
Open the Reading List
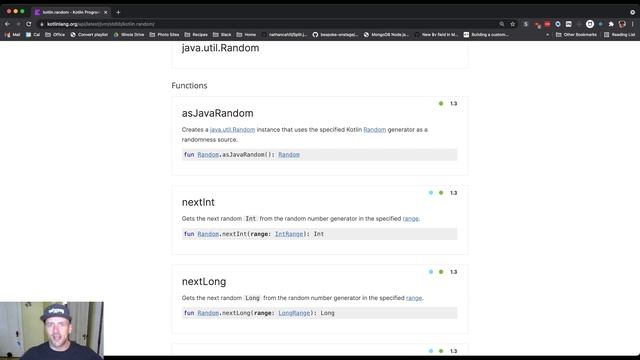[x=620, y=35]
